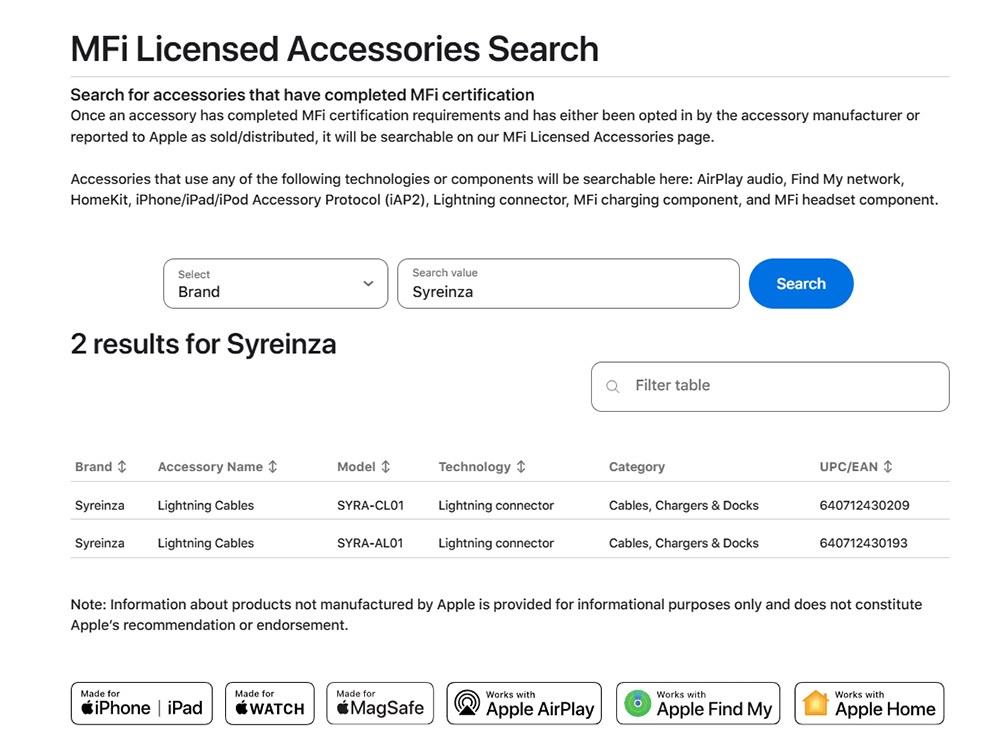Click the Made for iPhone iPad badge

pyautogui.click(x=141, y=703)
